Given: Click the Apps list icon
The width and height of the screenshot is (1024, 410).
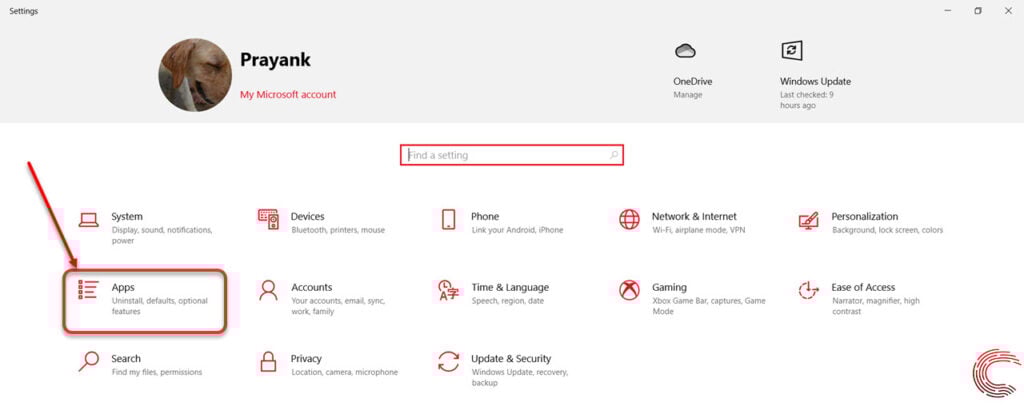Looking at the screenshot, I should (88, 290).
